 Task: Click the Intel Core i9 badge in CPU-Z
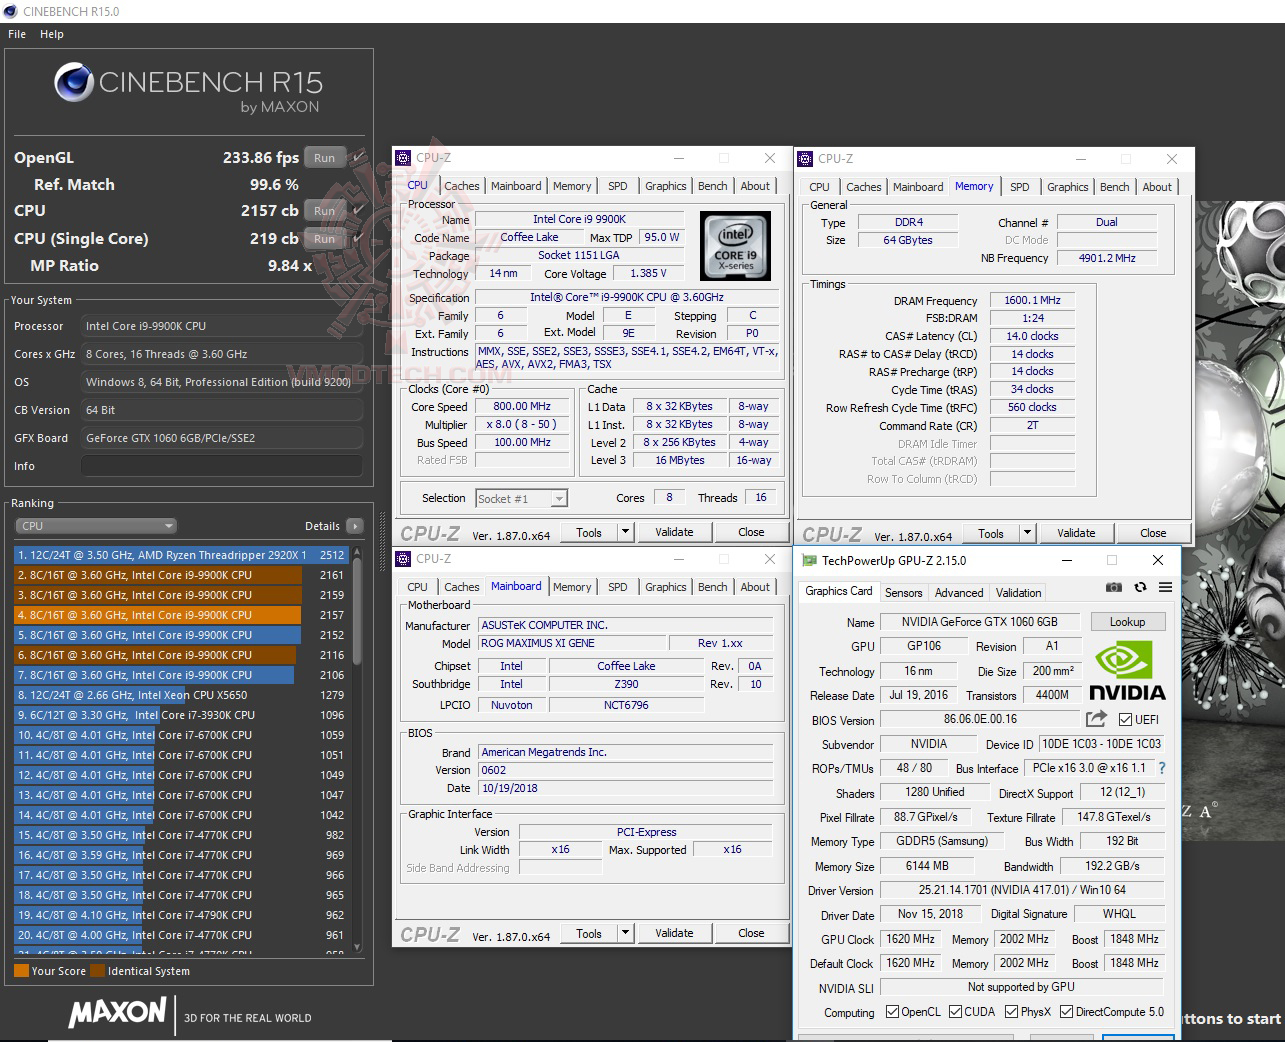tap(737, 246)
